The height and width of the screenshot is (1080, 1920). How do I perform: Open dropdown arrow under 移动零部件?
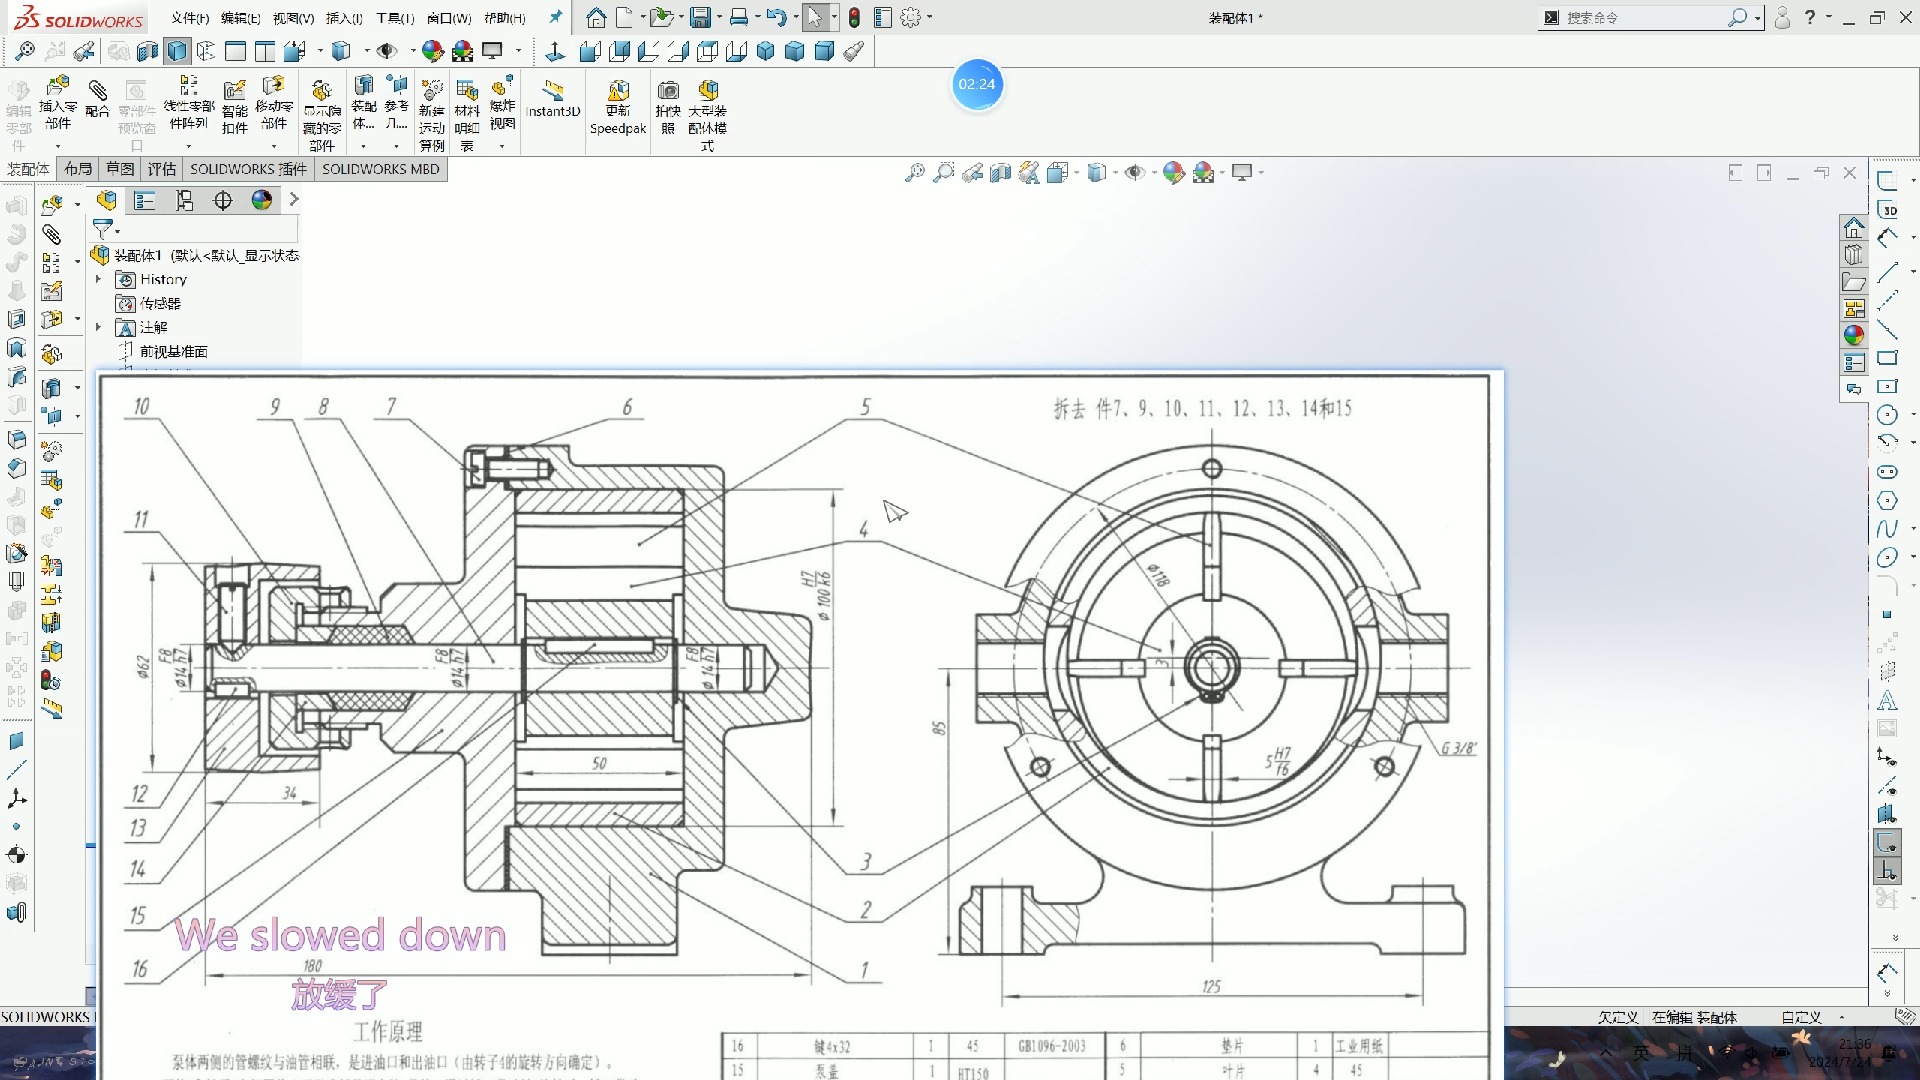pos(273,146)
